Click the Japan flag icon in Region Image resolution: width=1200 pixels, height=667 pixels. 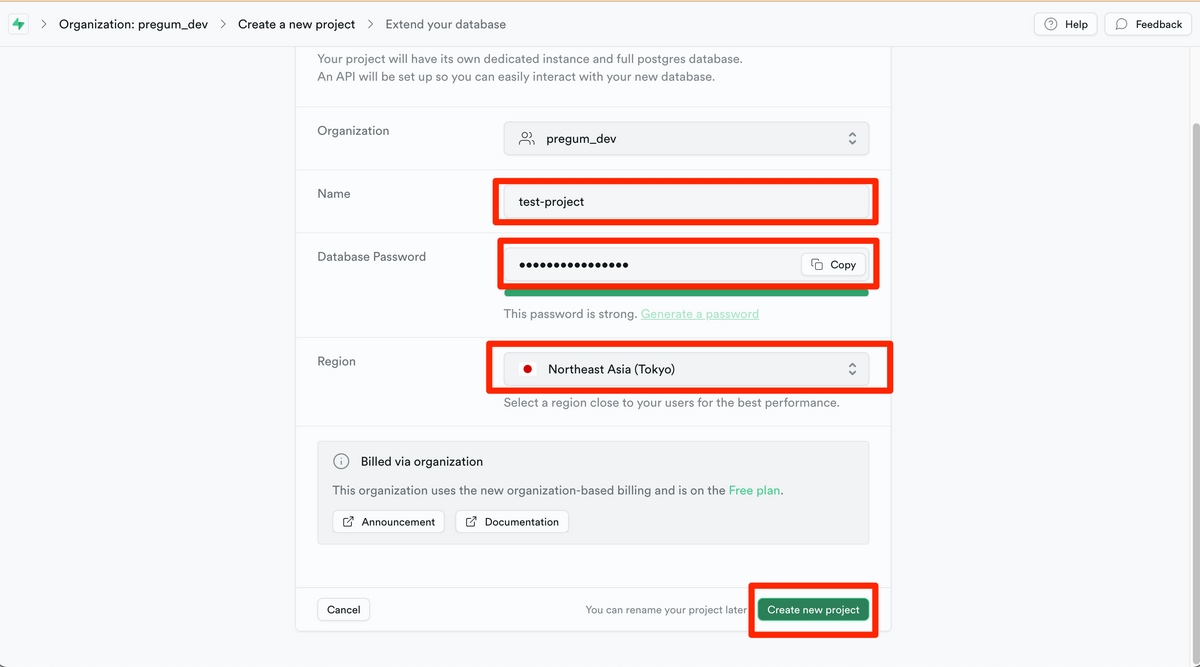528,369
